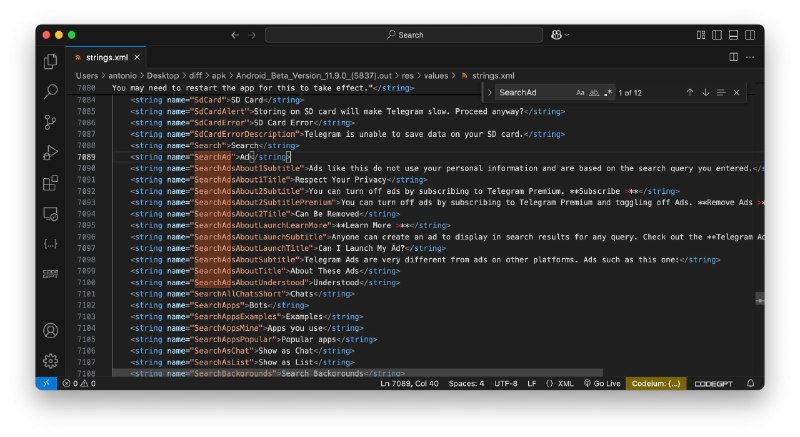Open Source Control view
The image size is (800, 437).
(50, 122)
